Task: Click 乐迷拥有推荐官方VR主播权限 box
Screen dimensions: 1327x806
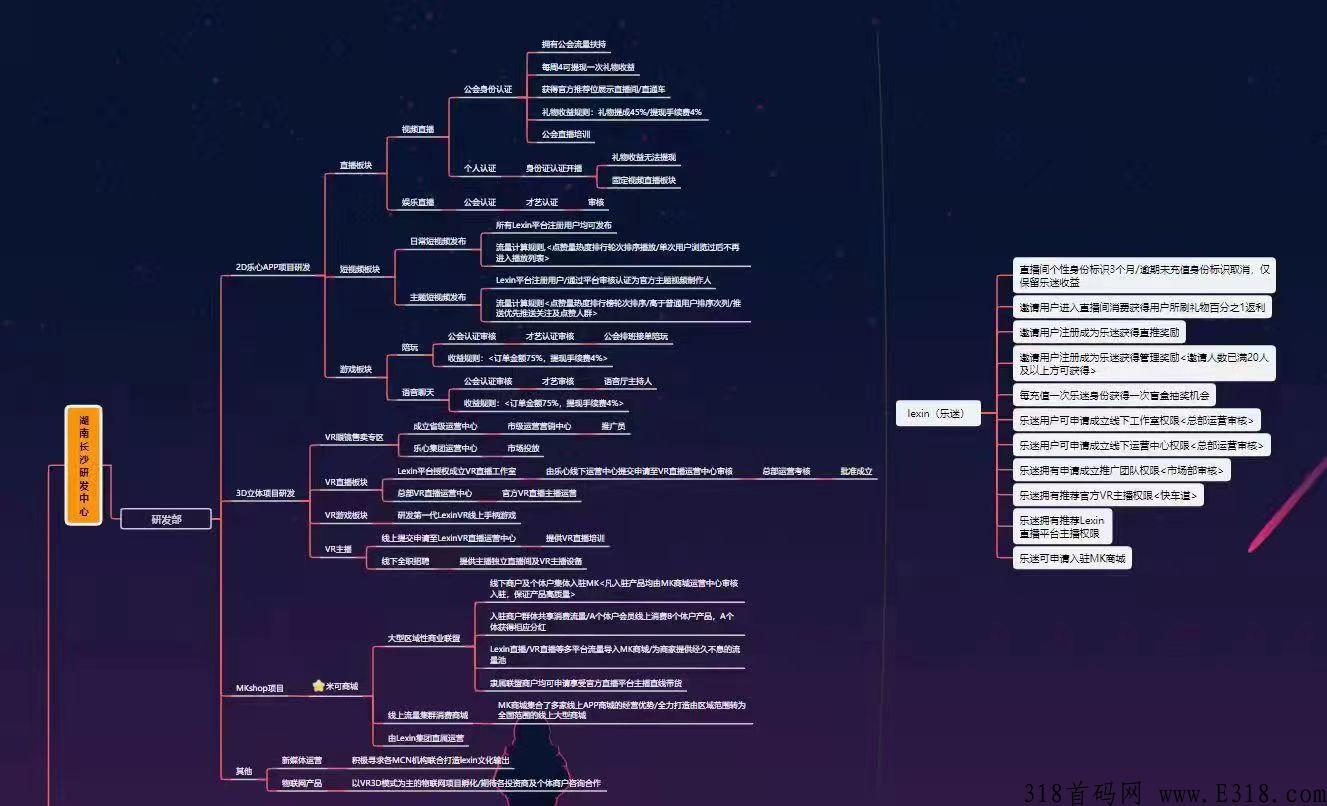Action: click(1108, 495)
